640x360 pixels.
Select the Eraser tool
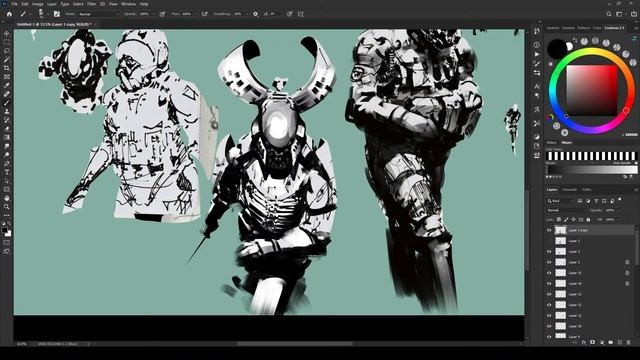[x=7, y=129]
